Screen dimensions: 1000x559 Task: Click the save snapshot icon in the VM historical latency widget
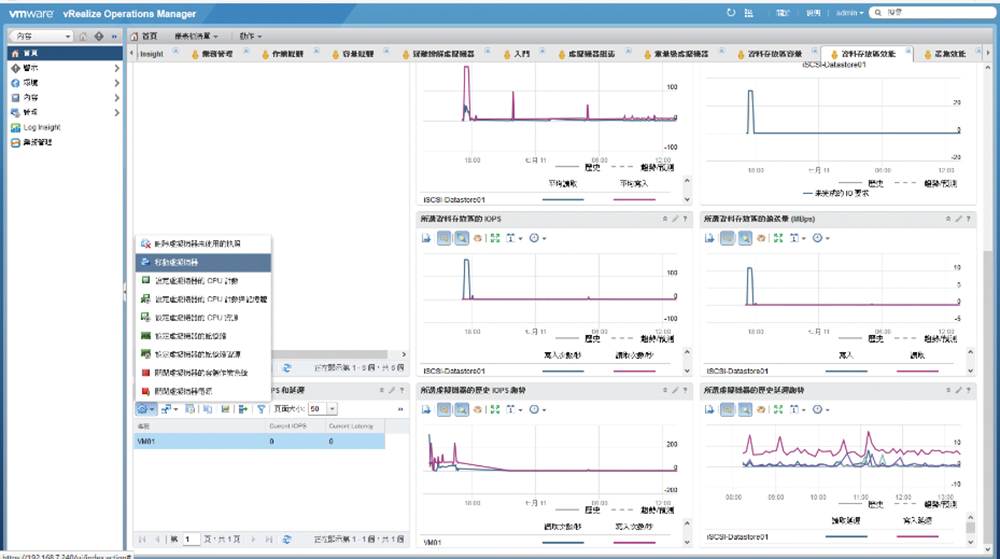point(709,410)
